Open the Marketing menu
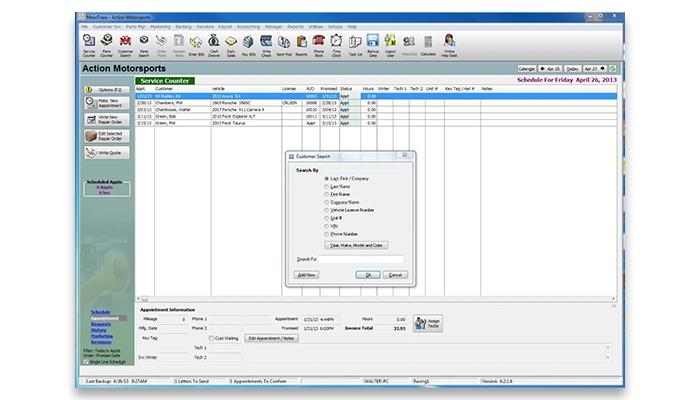Screen dimensions: 700x400 click(160, 27)
